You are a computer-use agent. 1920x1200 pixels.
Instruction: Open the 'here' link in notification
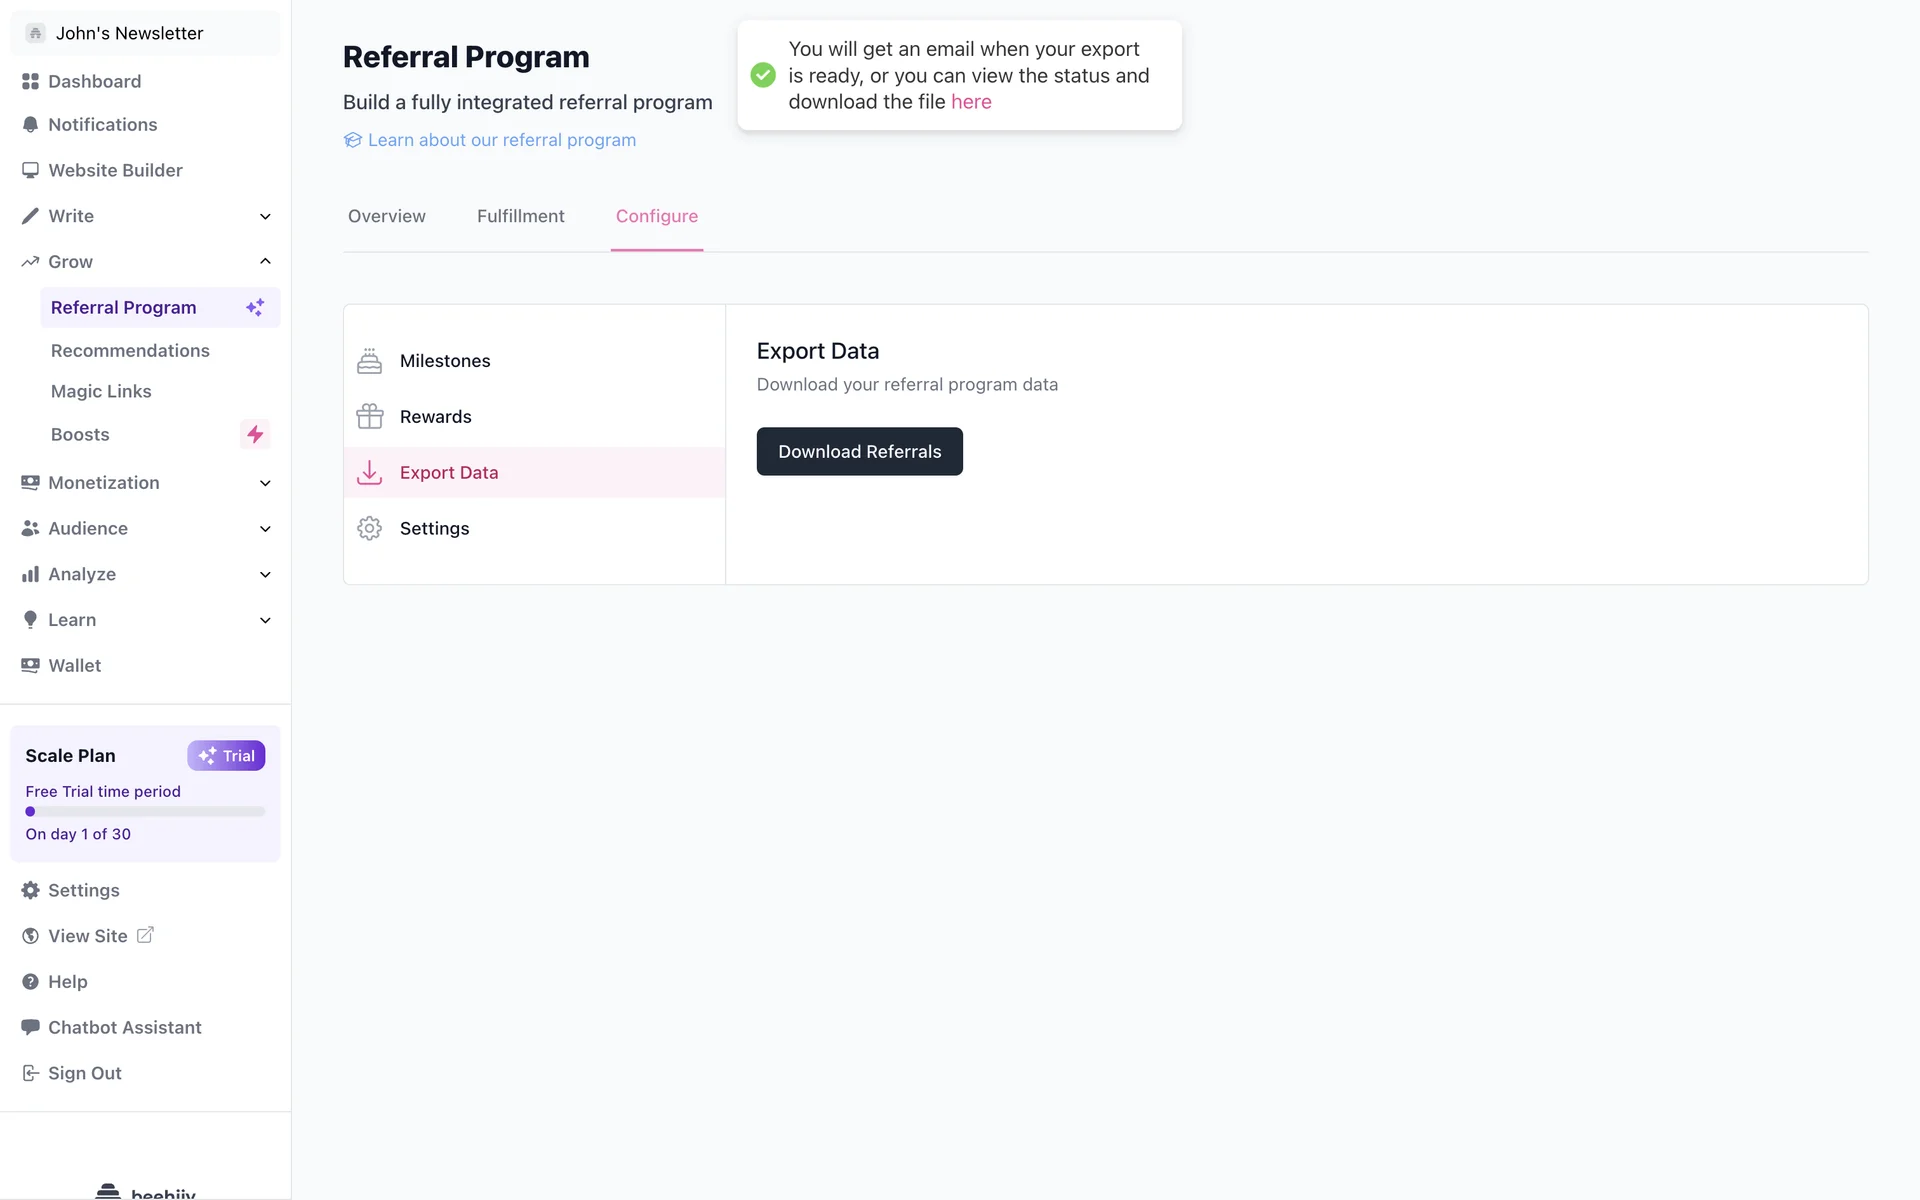(970, 102)
